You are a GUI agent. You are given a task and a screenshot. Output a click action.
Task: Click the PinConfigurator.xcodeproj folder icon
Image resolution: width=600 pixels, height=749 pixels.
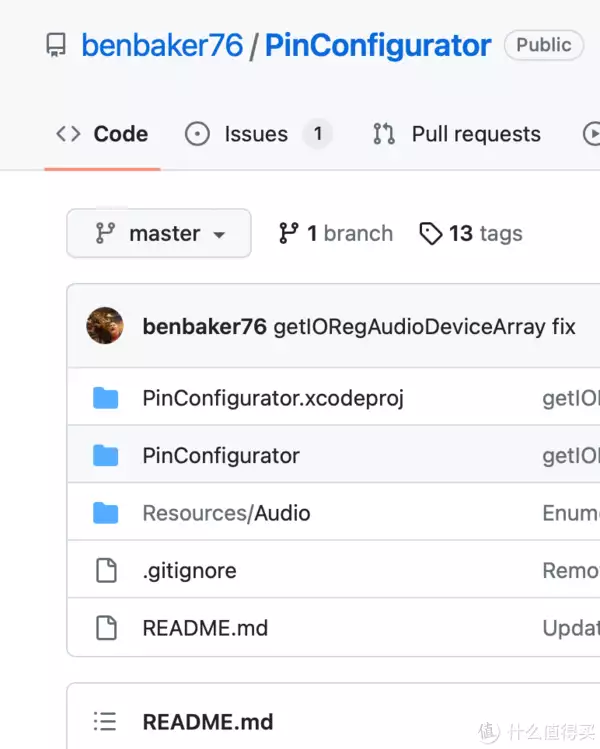click(x=106, y=398)
